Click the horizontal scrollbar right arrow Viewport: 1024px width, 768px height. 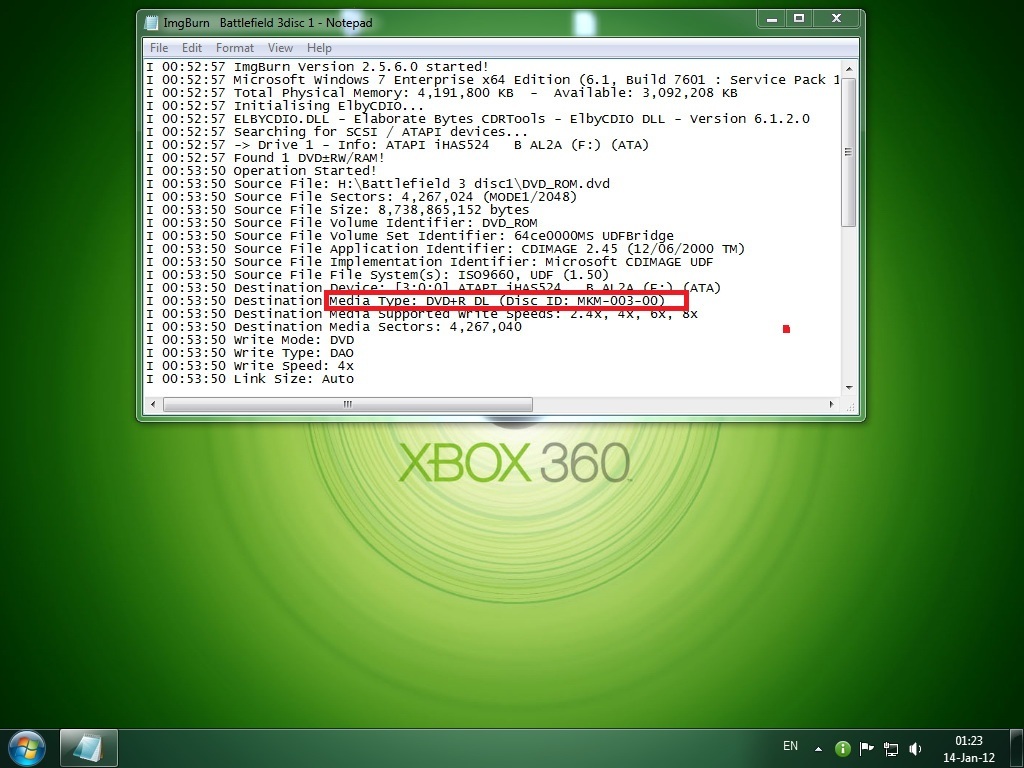click(831, 404)
